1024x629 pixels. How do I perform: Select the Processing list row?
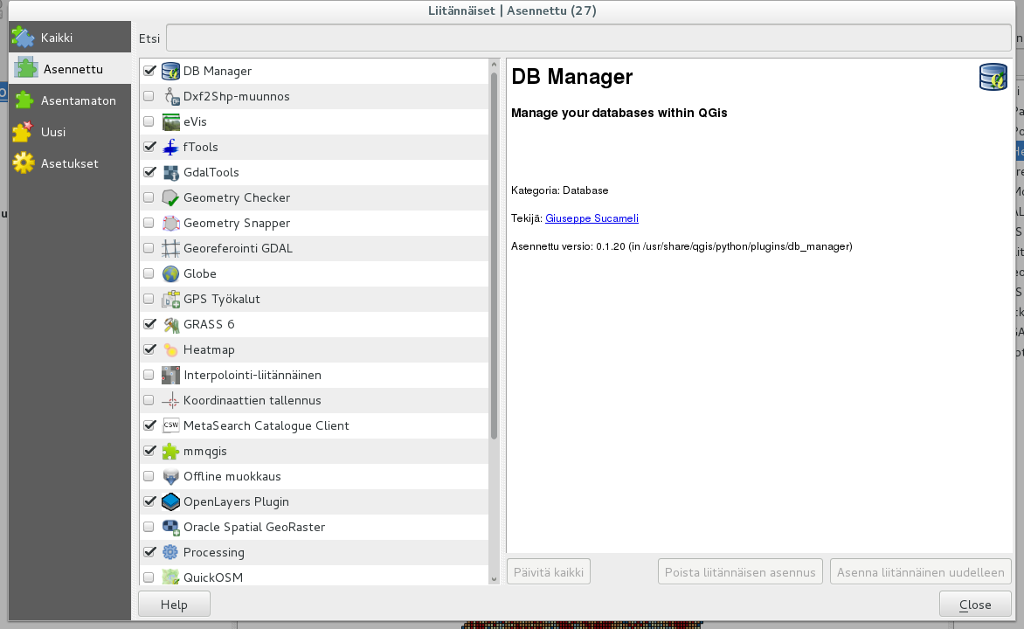pos(314,553)
